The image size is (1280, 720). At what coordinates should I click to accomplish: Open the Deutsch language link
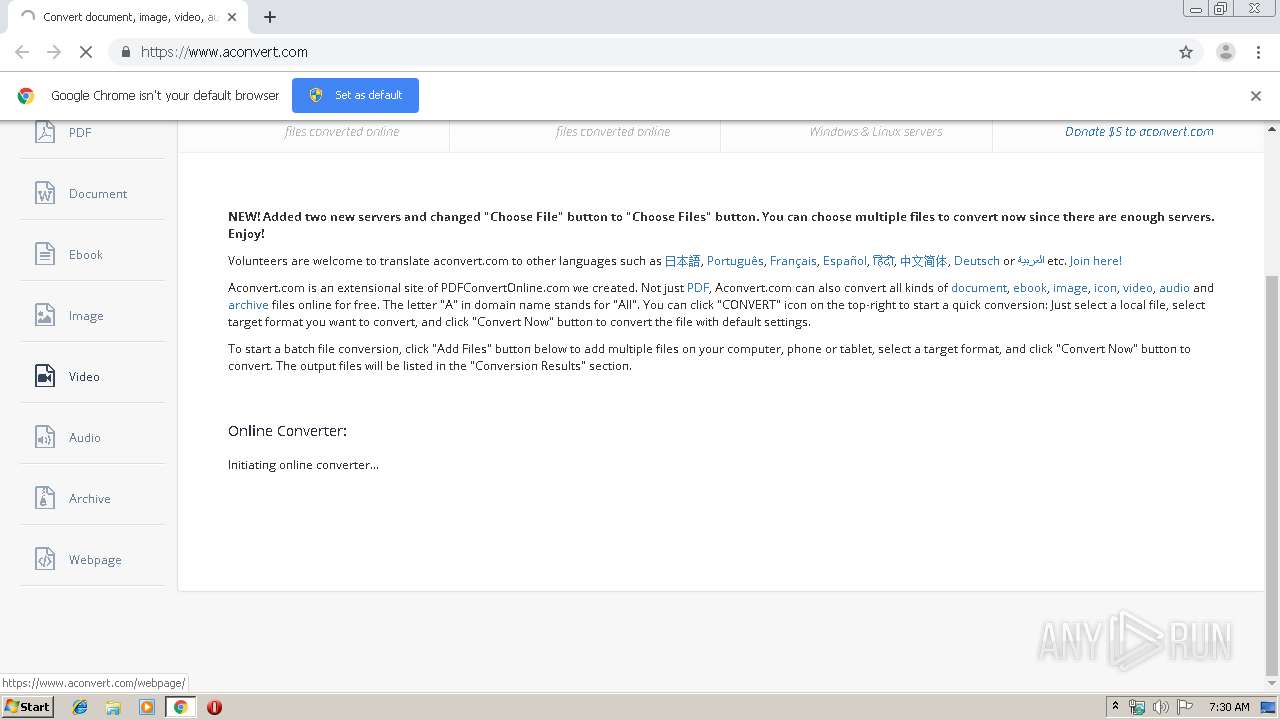point(977,261)
